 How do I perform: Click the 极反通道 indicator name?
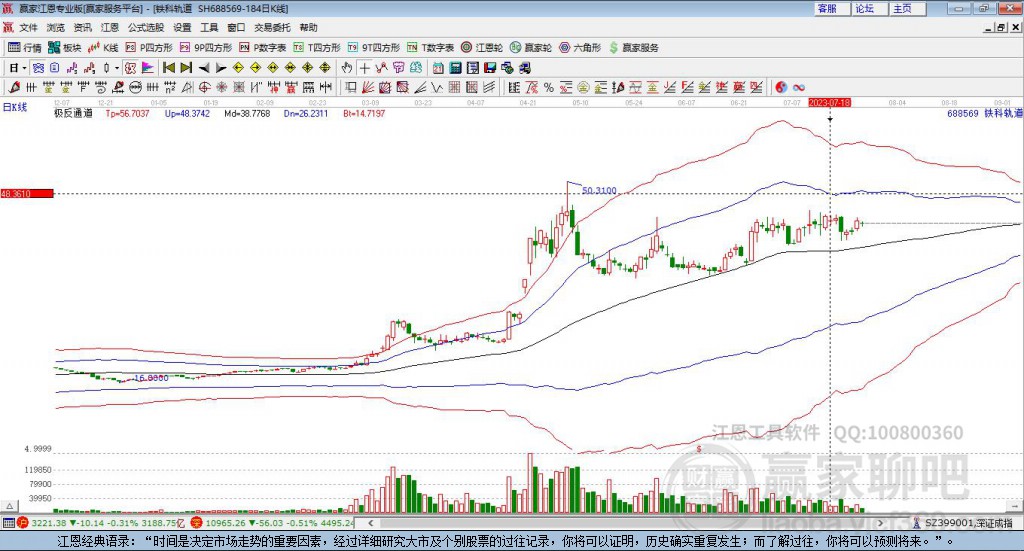73,114
